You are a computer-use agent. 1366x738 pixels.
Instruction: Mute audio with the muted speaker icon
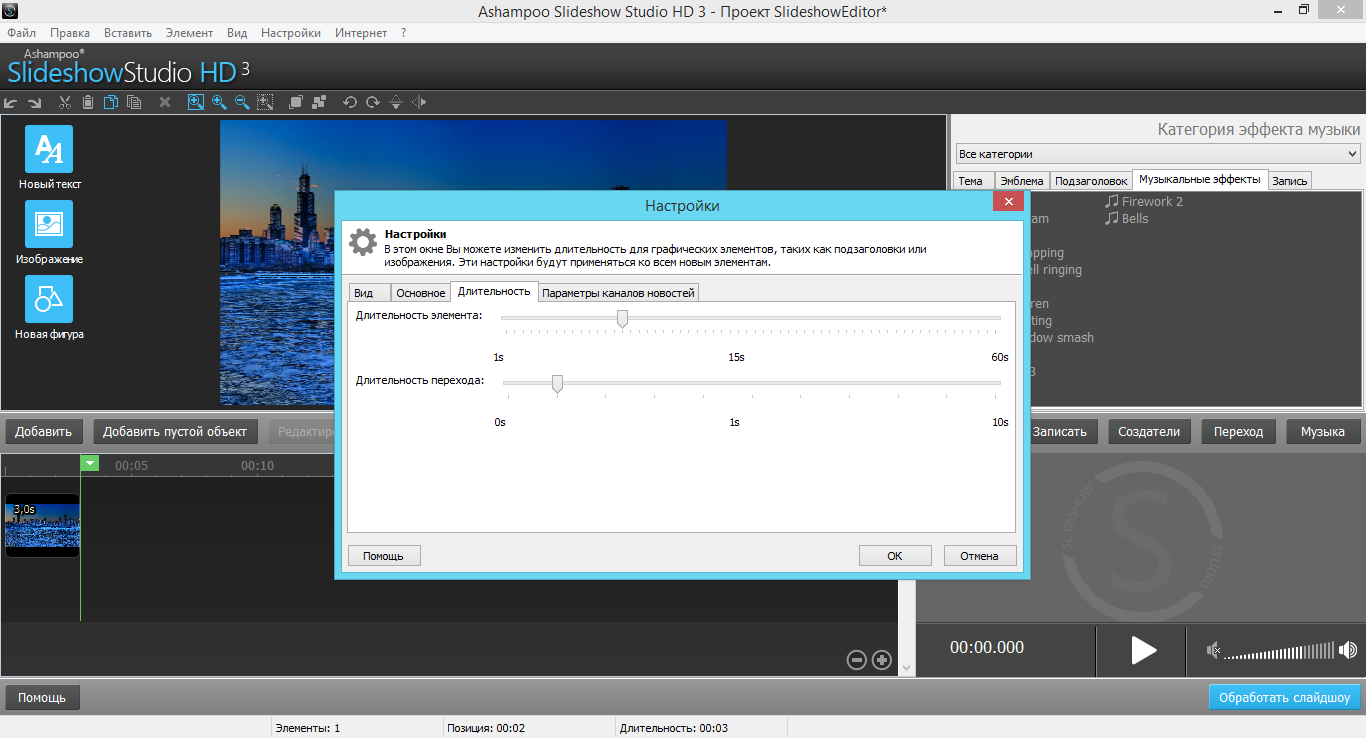1213,651
